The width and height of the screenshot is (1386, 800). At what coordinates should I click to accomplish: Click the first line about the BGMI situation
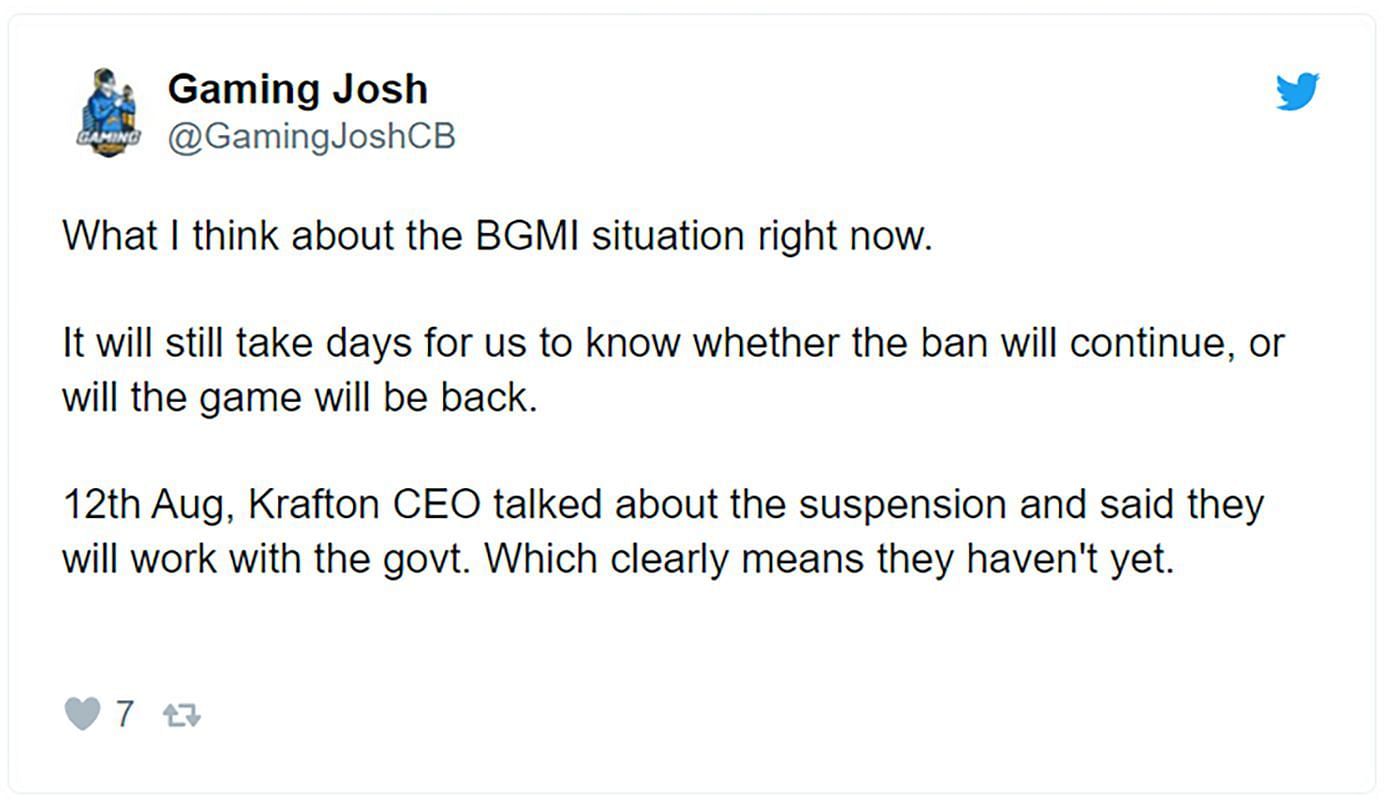(496, 236)
